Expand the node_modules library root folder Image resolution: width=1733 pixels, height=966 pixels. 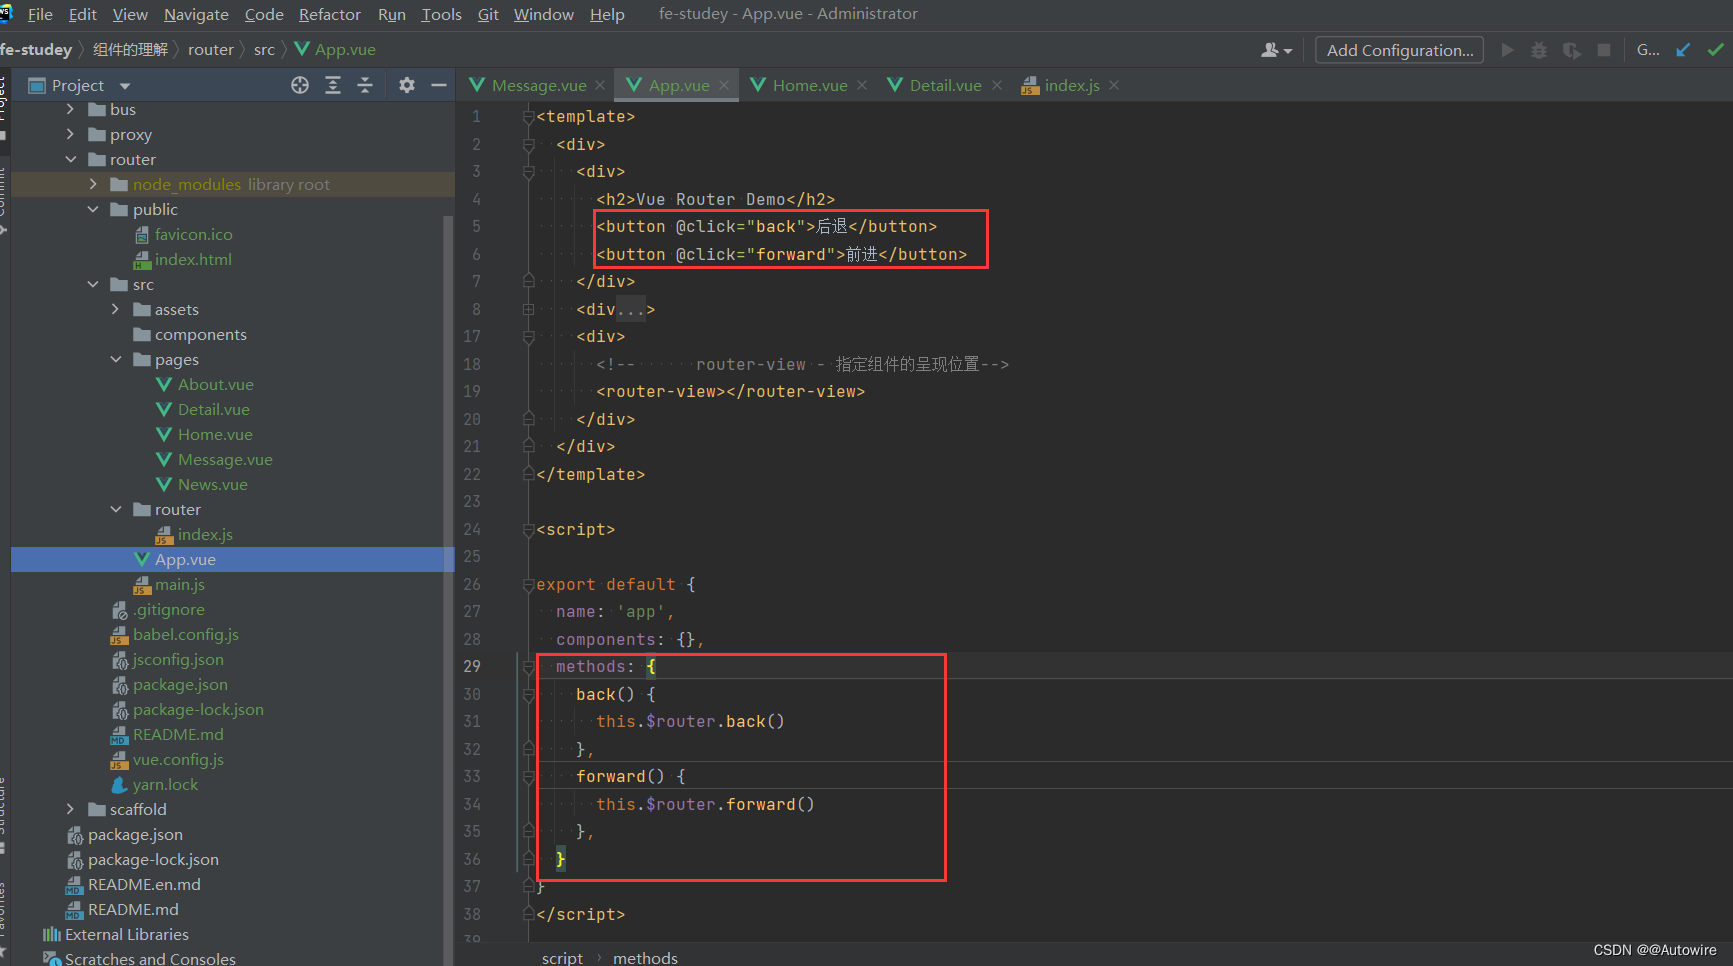(93, 184)
